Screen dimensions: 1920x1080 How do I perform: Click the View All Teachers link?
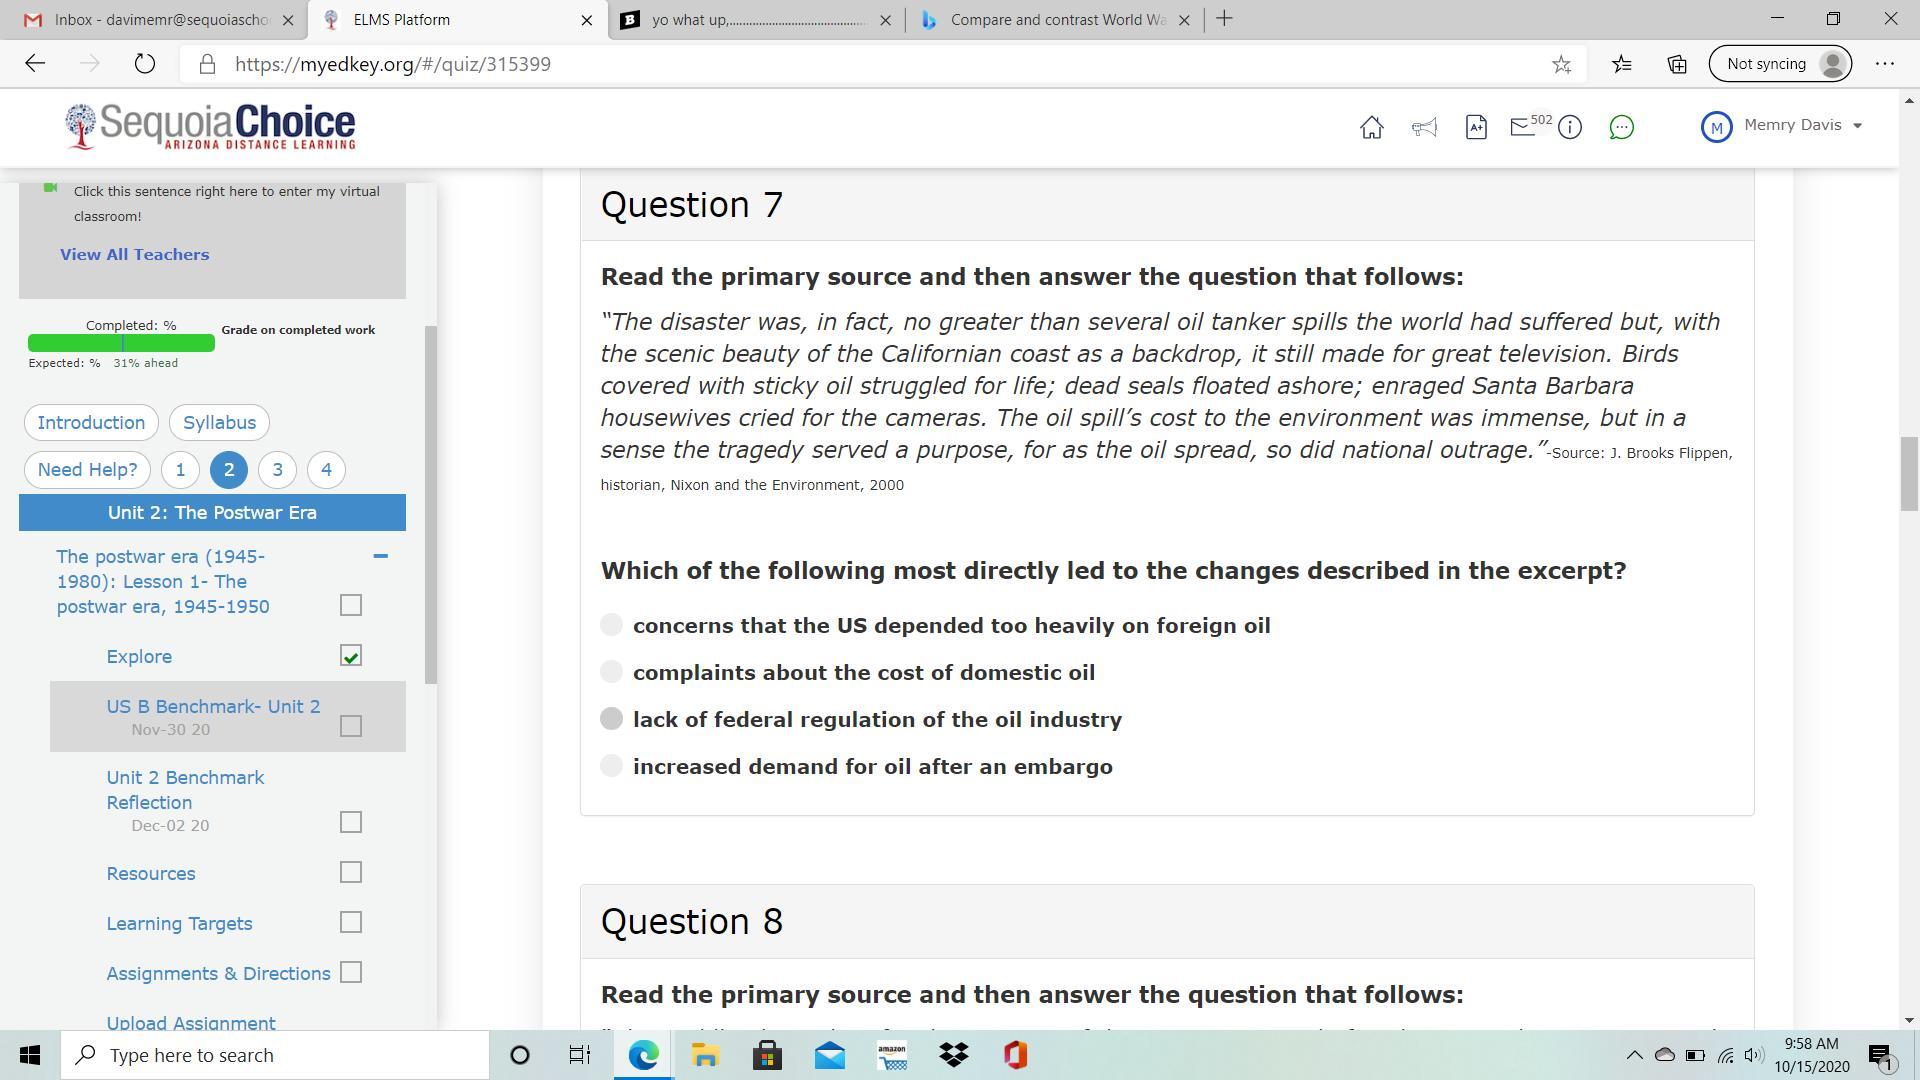tap(134, 254)
